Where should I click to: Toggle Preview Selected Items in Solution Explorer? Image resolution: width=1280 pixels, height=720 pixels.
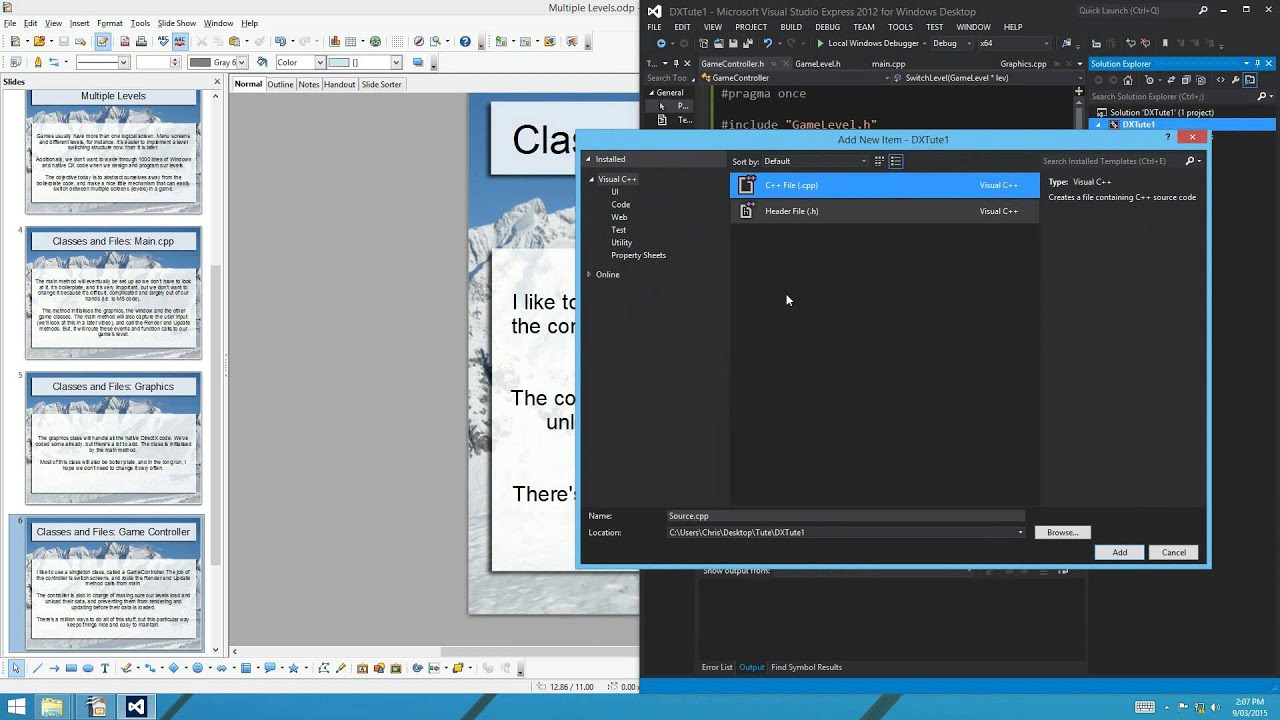click(1250, 80)
